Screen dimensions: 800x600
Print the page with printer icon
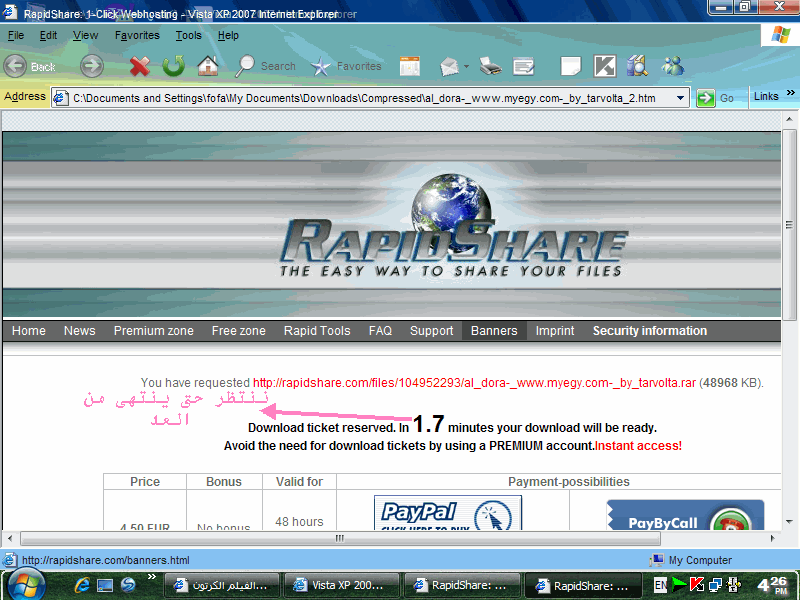(490, 66)
